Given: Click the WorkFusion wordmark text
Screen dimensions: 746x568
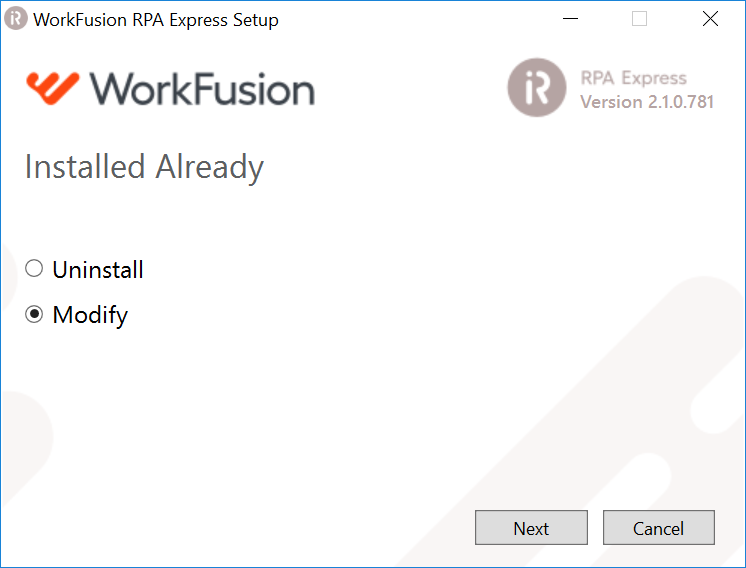Looking at the screenshot, I should point(202,88).
